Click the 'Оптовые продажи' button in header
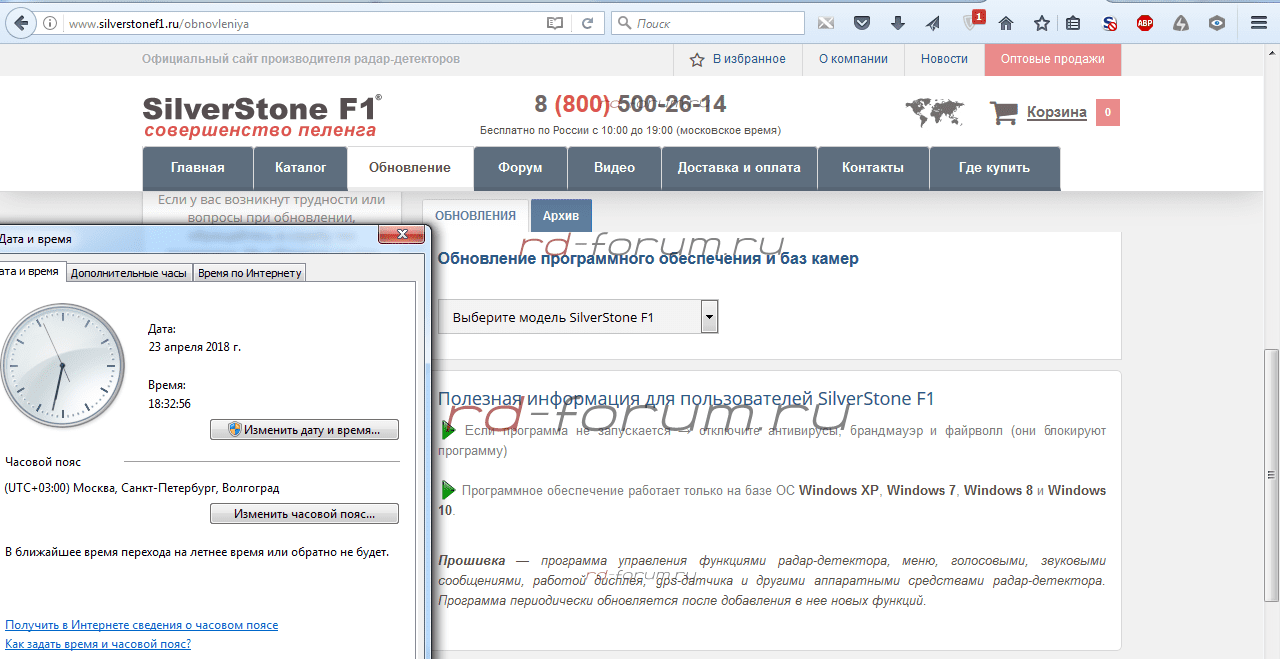 [1052, 59]
